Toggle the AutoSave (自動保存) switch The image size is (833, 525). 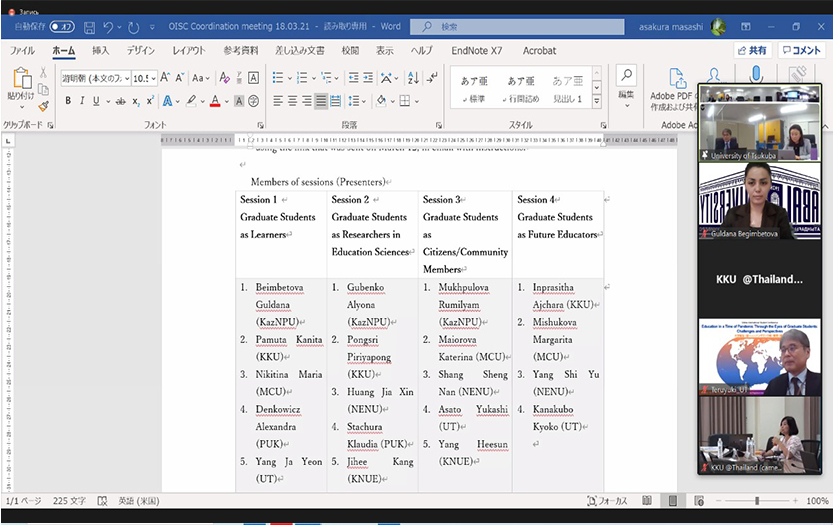point(61,27)
